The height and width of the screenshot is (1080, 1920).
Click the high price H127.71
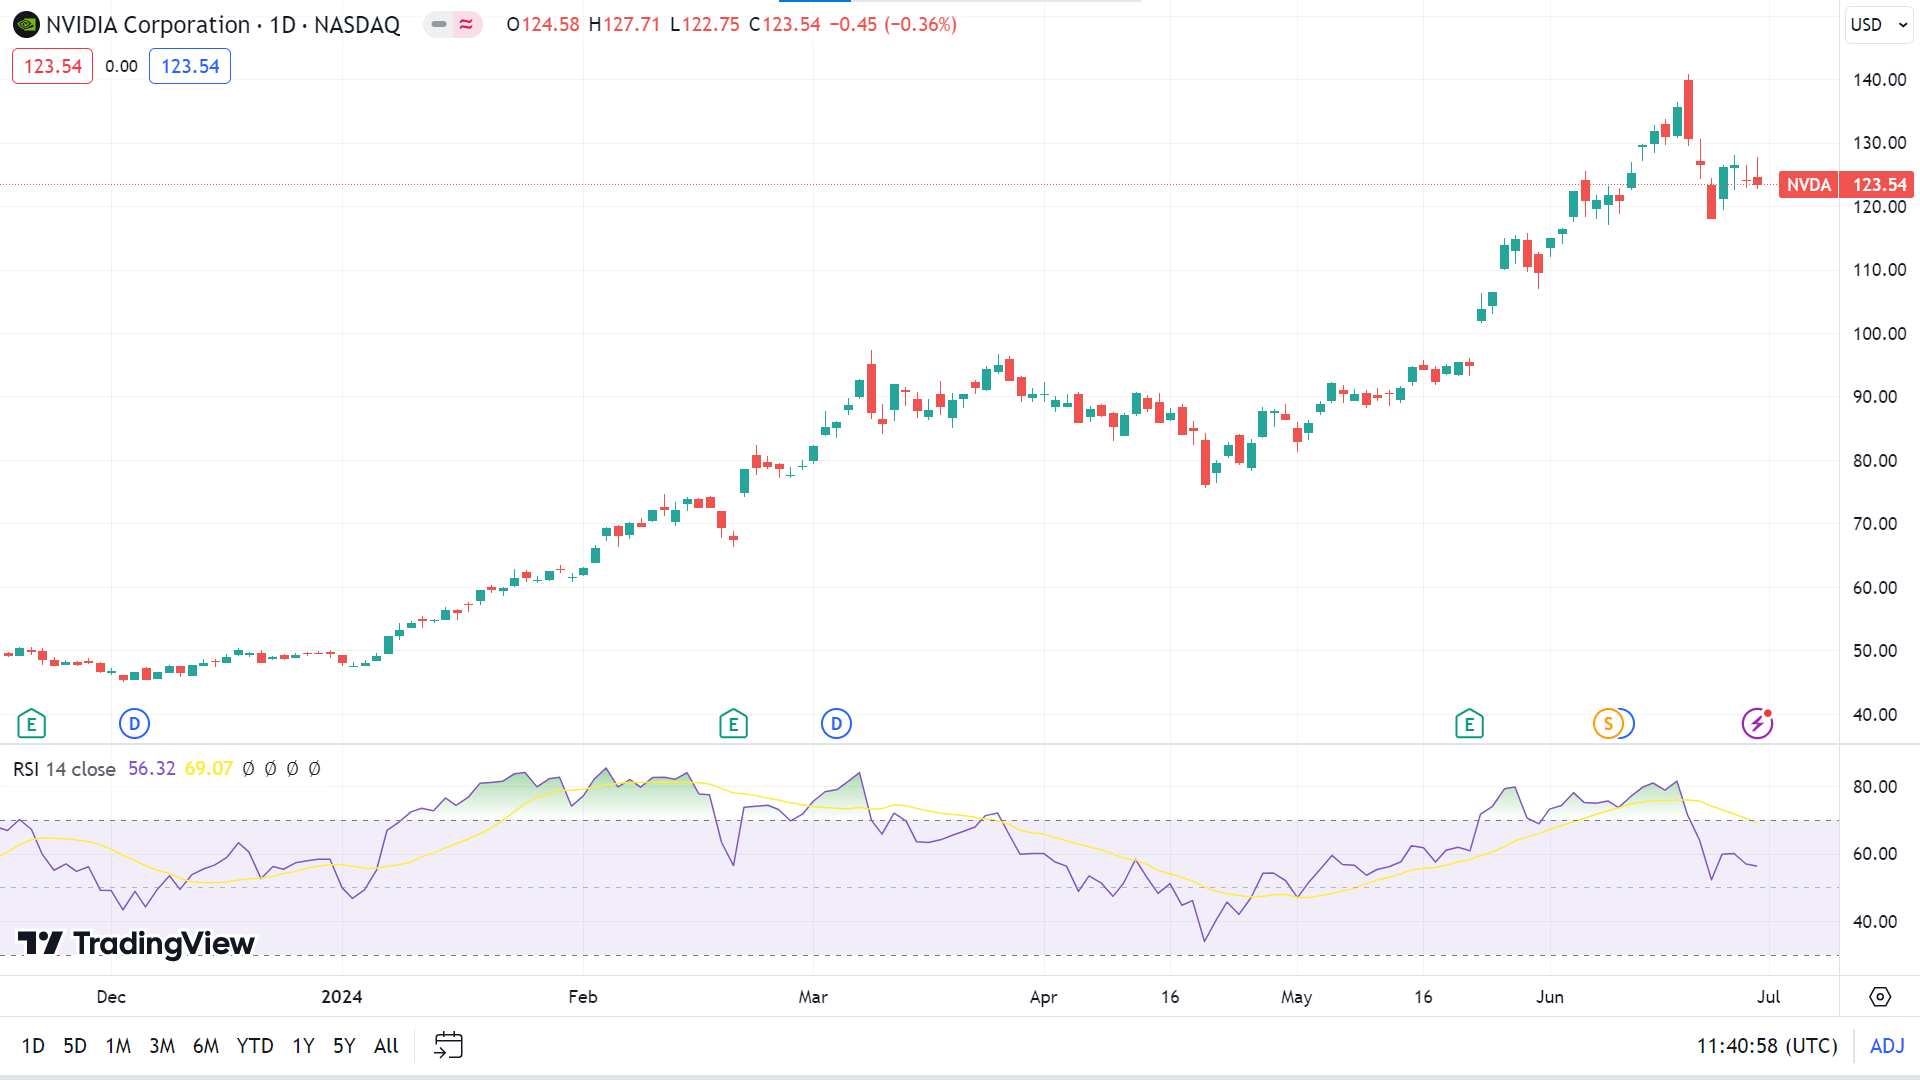click(x=624, y=24)
